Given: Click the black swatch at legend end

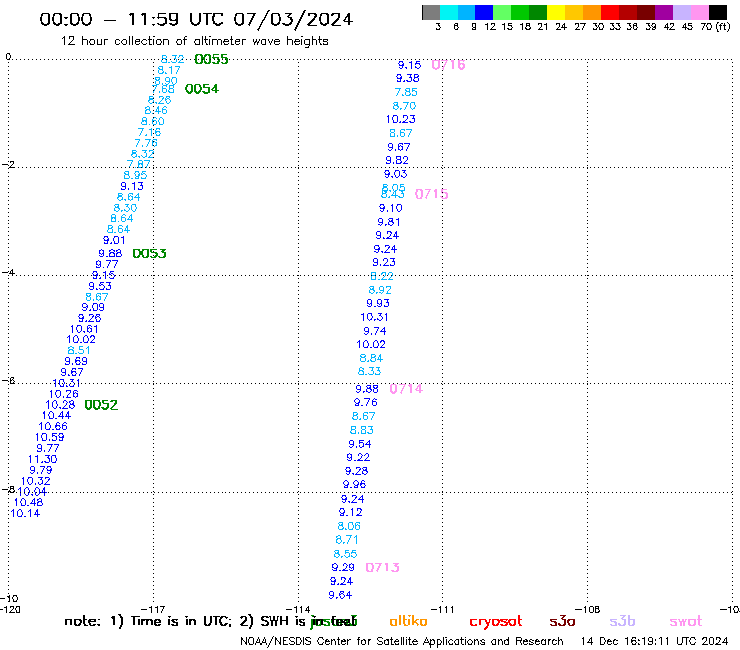Looking at the screenshot, I should (718, 12).
